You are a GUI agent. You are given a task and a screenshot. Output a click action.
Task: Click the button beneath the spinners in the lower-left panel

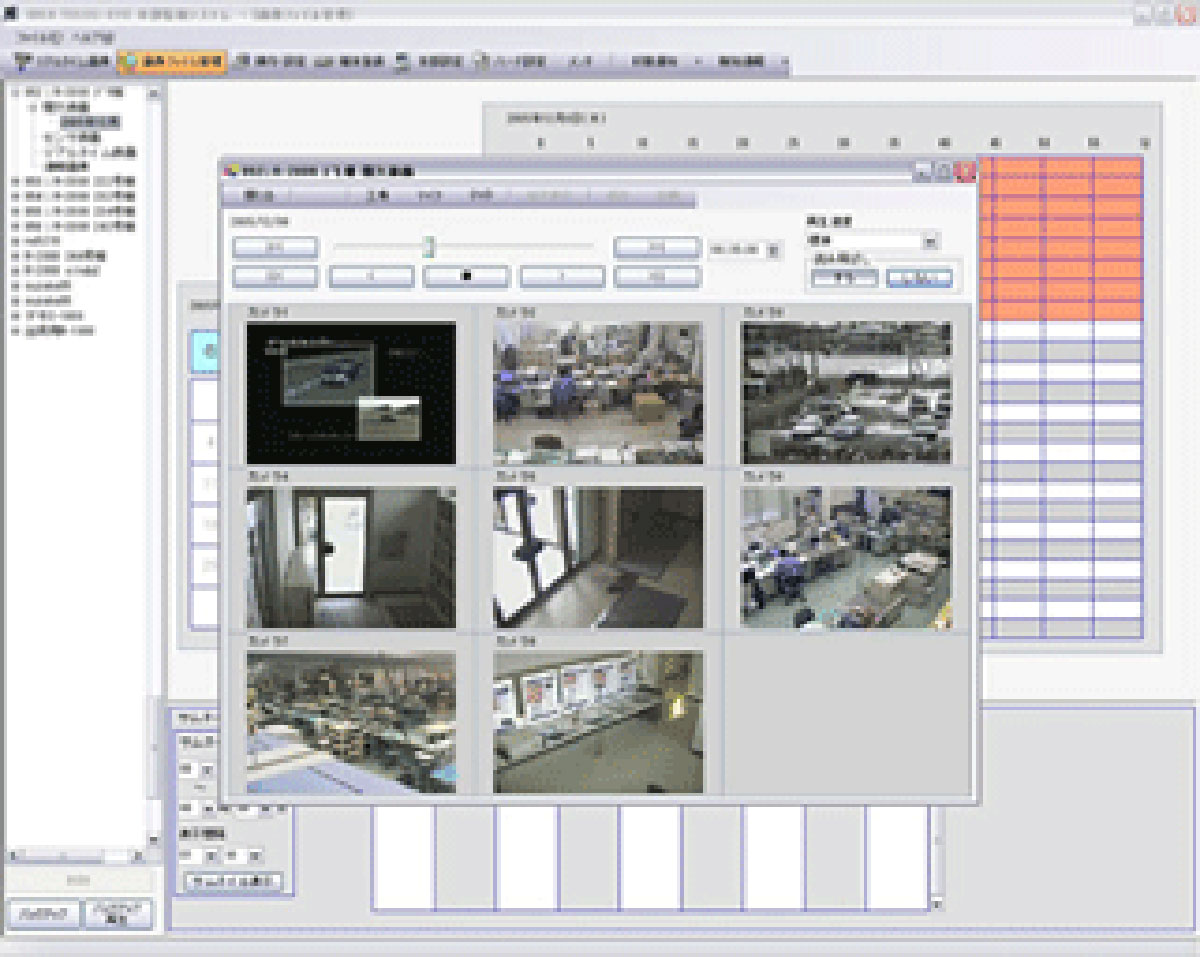point(234,881)
